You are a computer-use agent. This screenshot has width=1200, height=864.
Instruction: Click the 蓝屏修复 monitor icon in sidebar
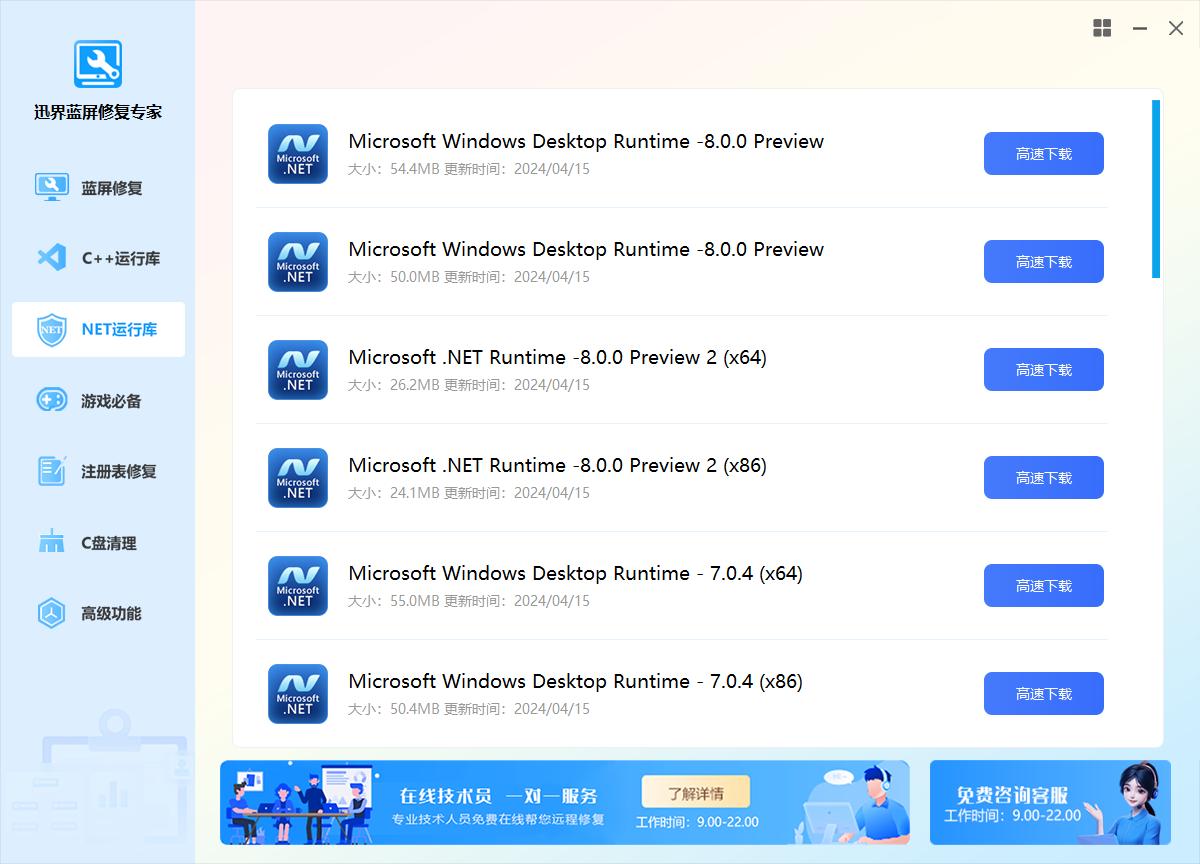51,187
